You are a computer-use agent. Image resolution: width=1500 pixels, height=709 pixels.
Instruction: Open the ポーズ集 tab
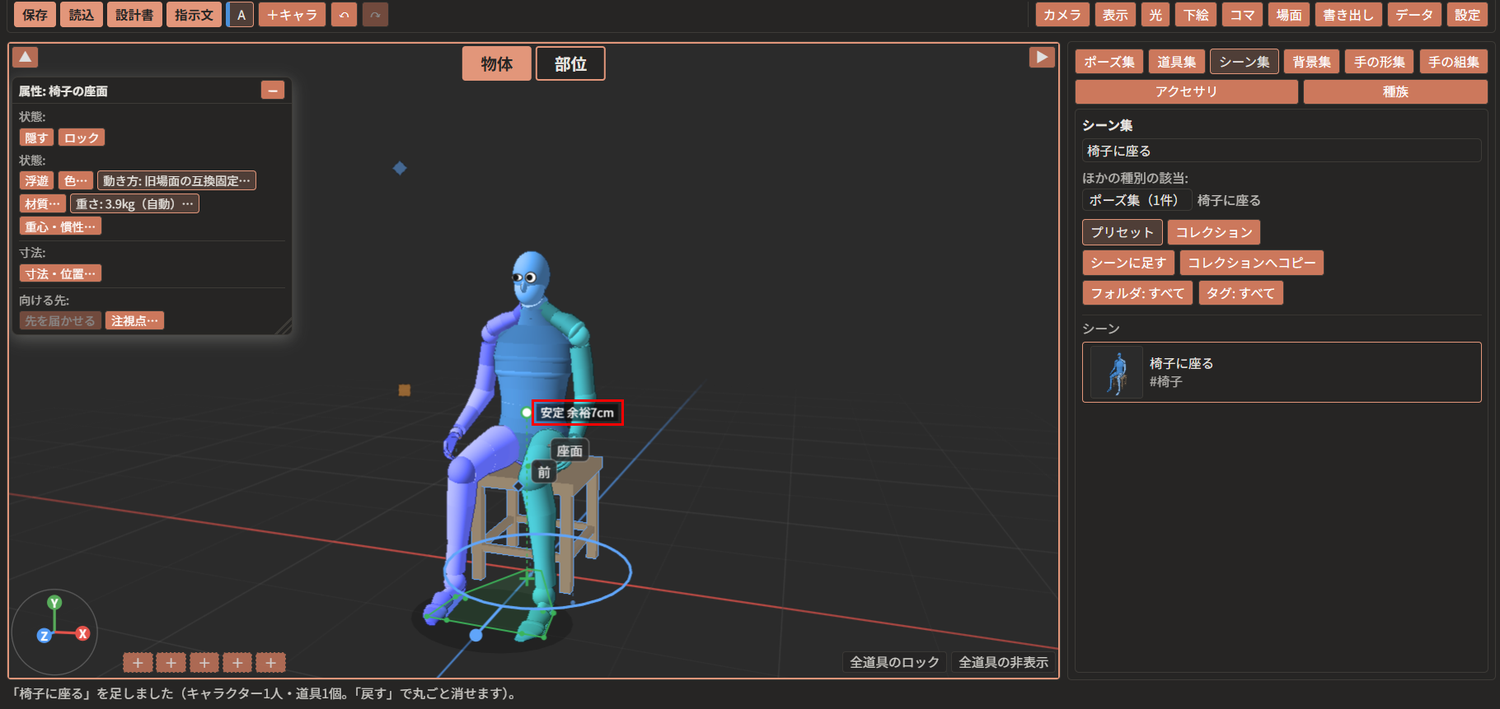pos(1109,62)
